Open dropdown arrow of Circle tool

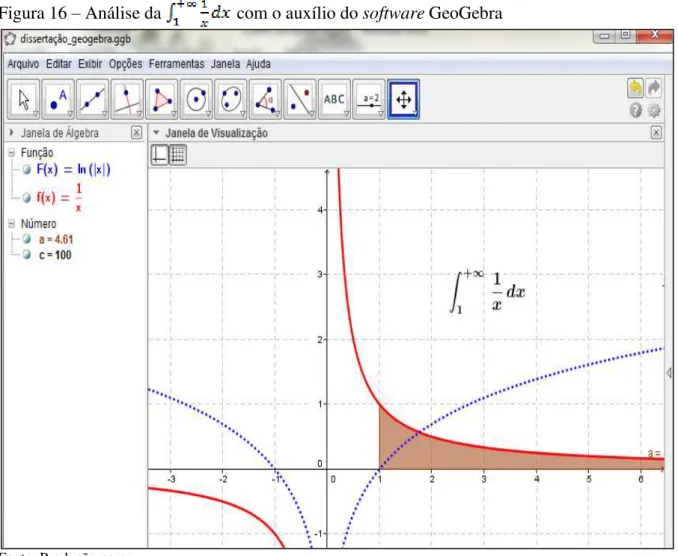click(x=208, y=114)
